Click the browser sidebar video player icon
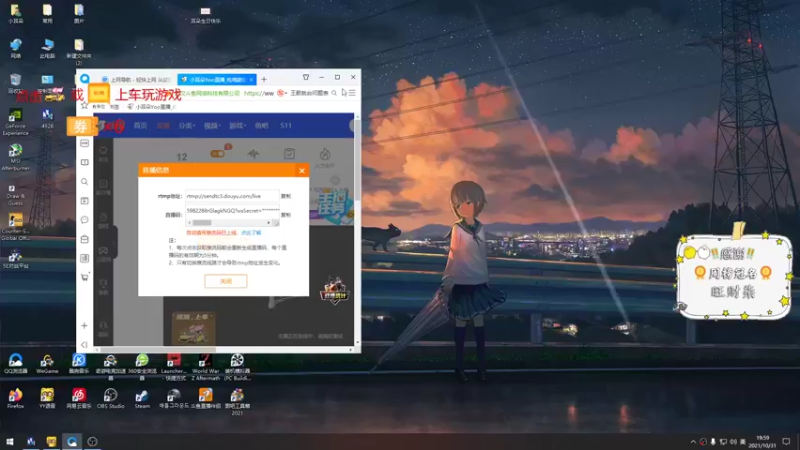This screenshot has width=800, height=450. [85, 201]
